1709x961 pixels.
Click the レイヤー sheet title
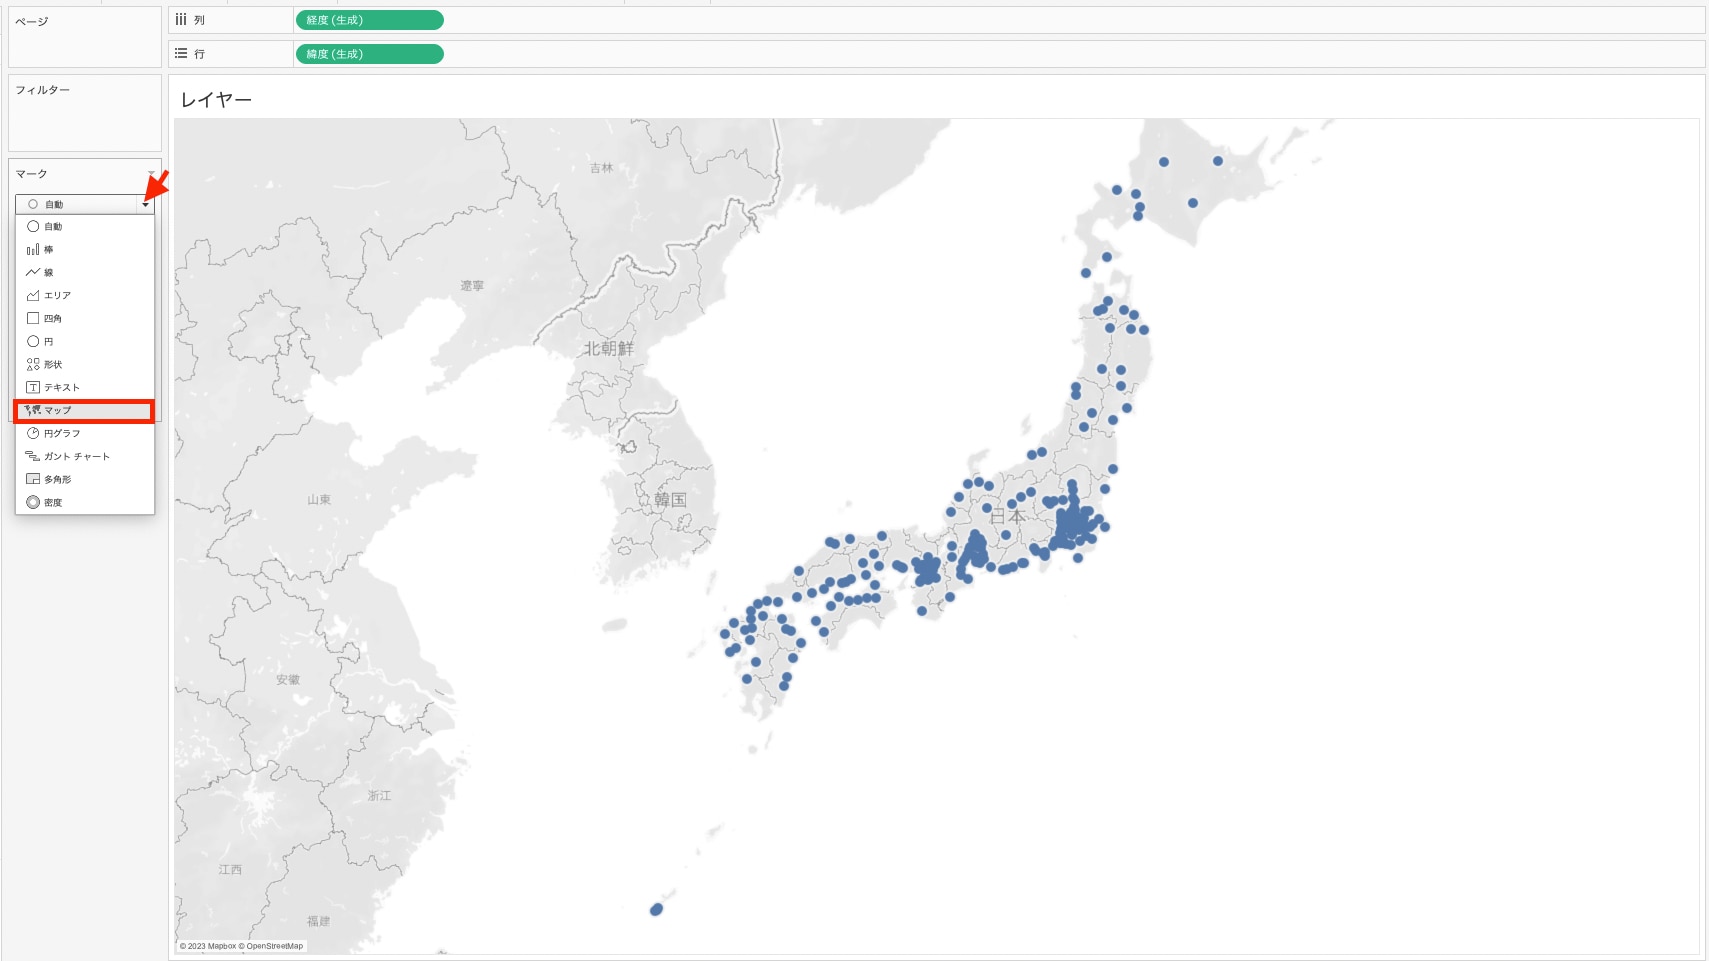216,100
